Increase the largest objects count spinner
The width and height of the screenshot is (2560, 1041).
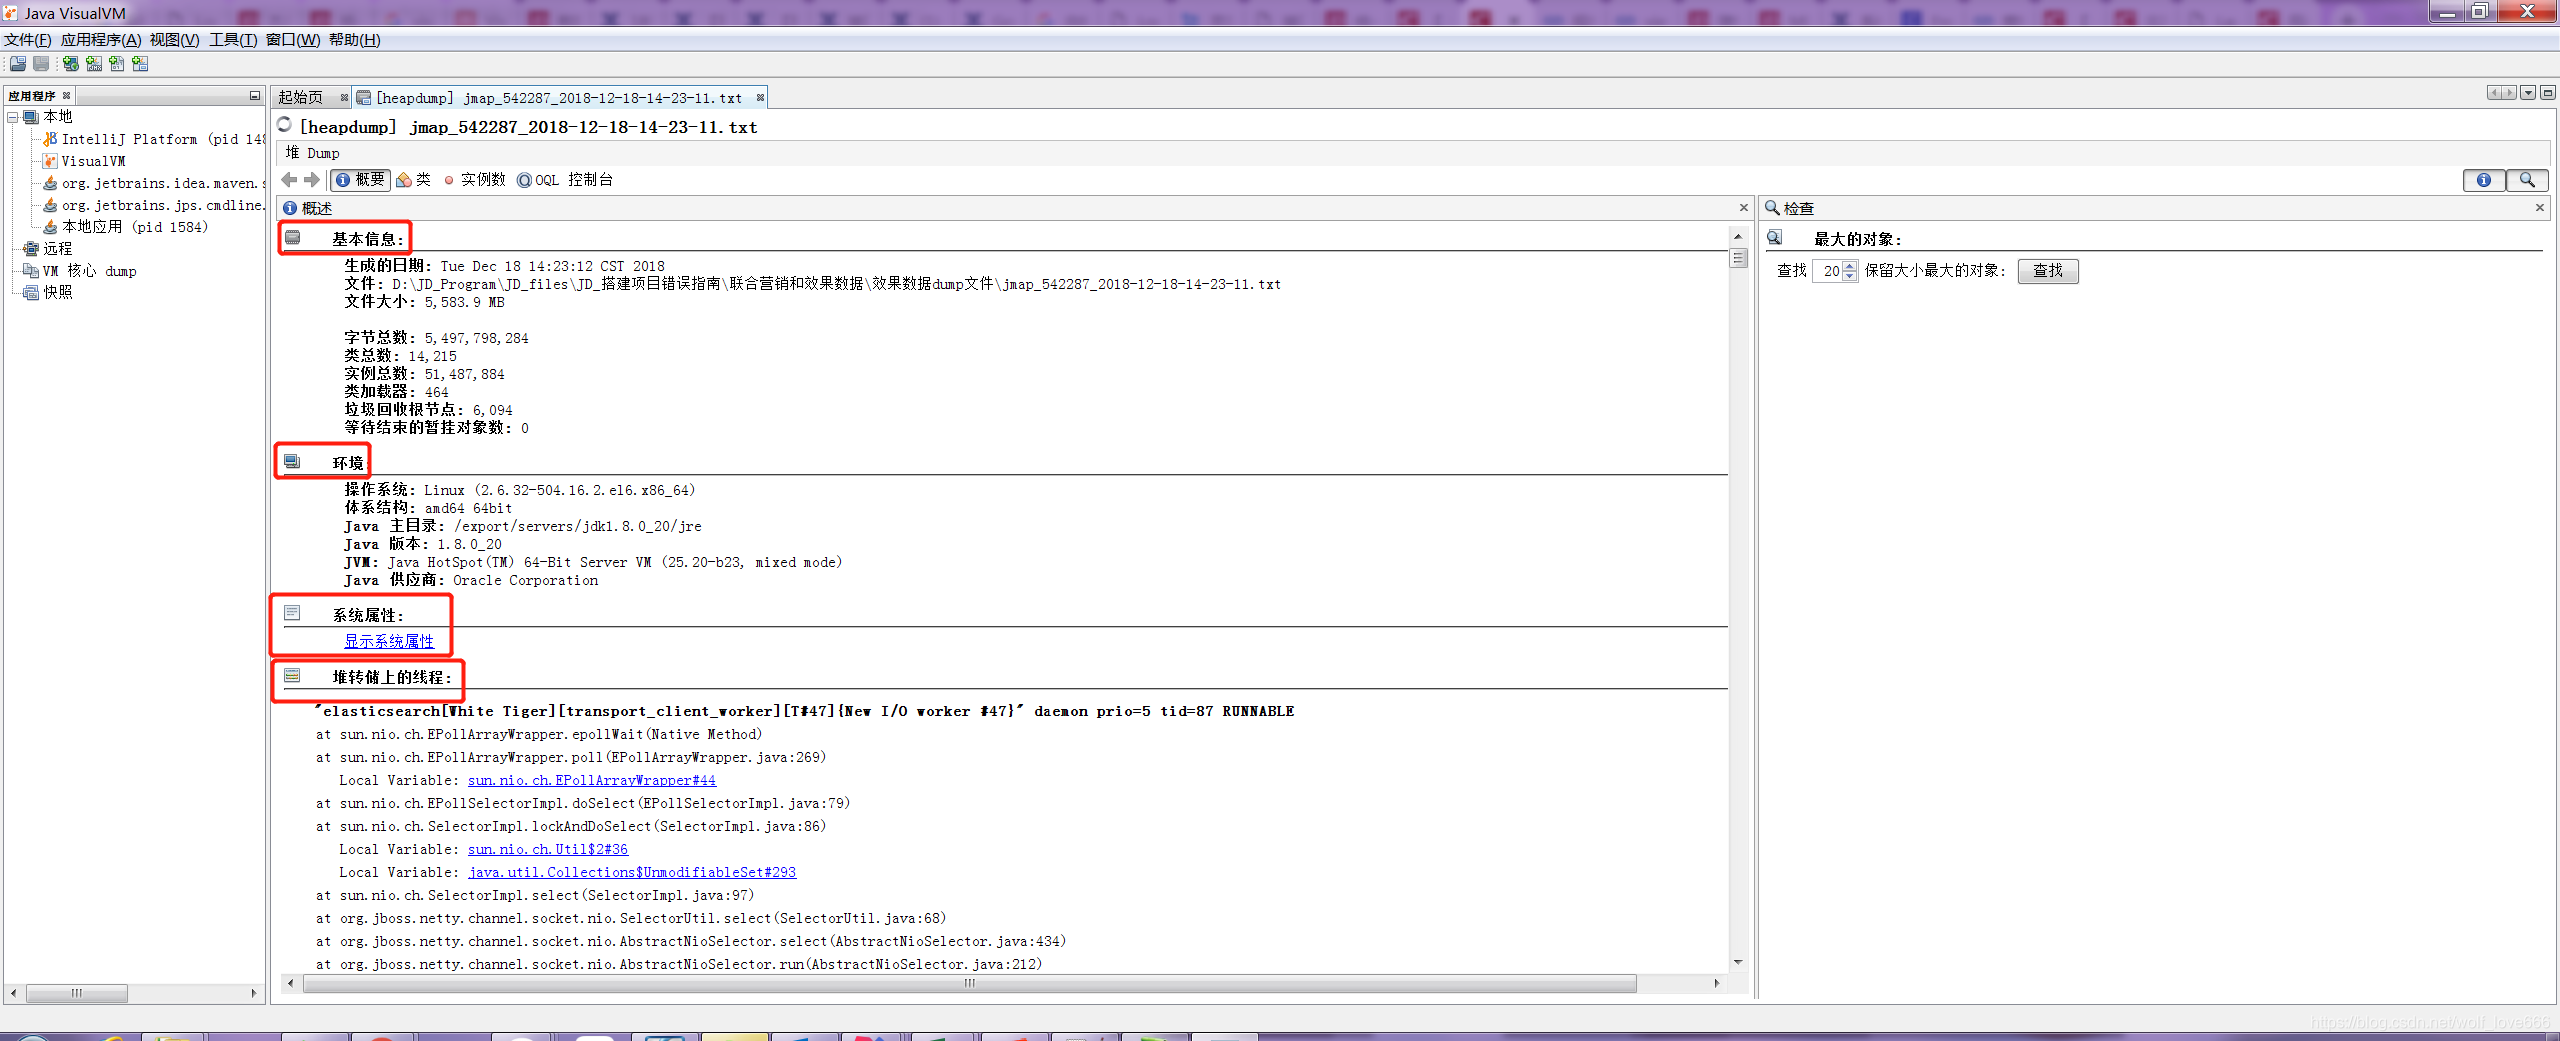(1850, 266)
